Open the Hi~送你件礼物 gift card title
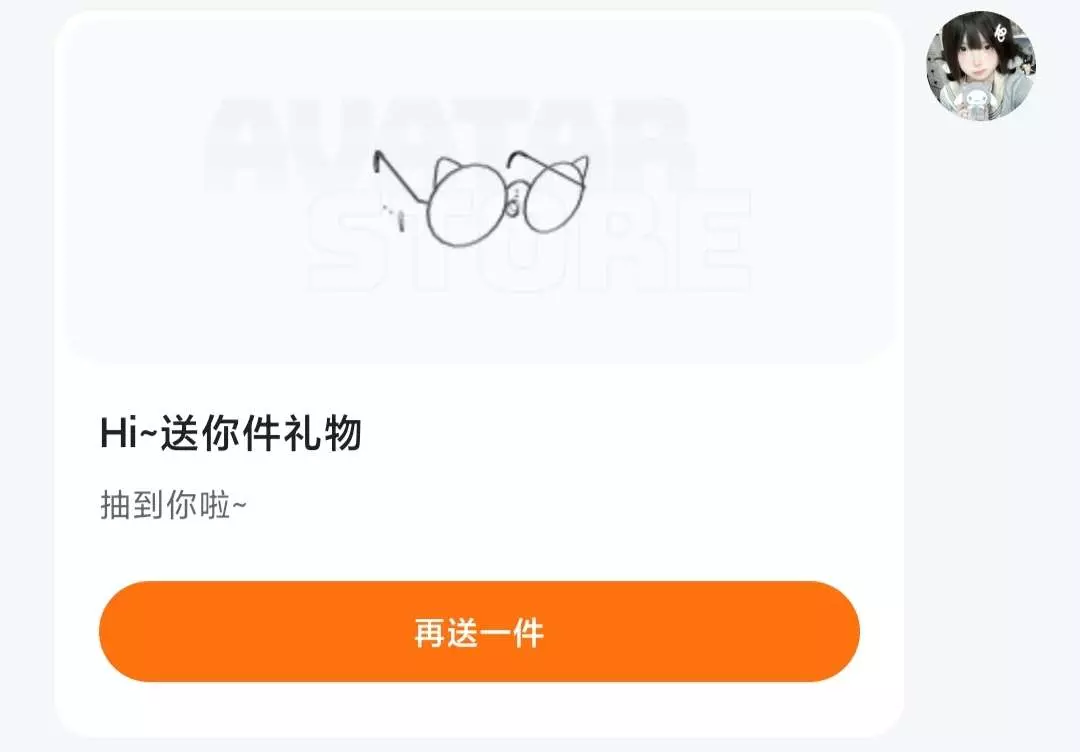The height and width of the screenshot is (752, 1080). [231, 433]
